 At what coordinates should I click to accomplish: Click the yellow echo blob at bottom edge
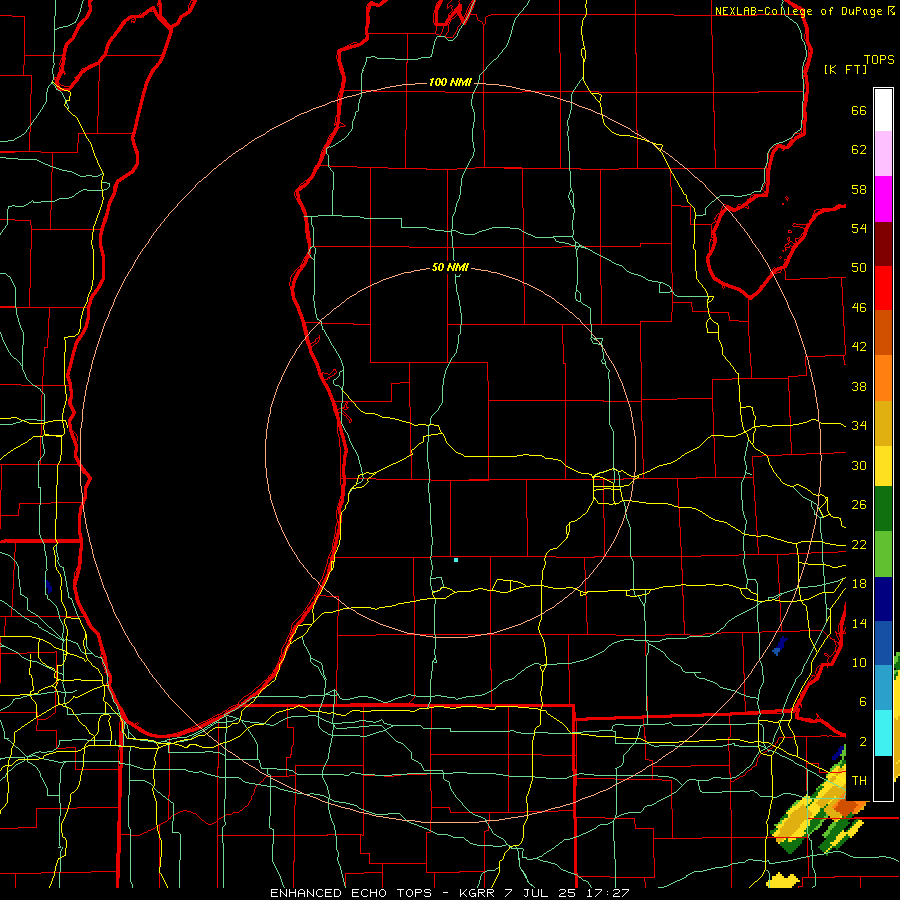coord(783,880)
